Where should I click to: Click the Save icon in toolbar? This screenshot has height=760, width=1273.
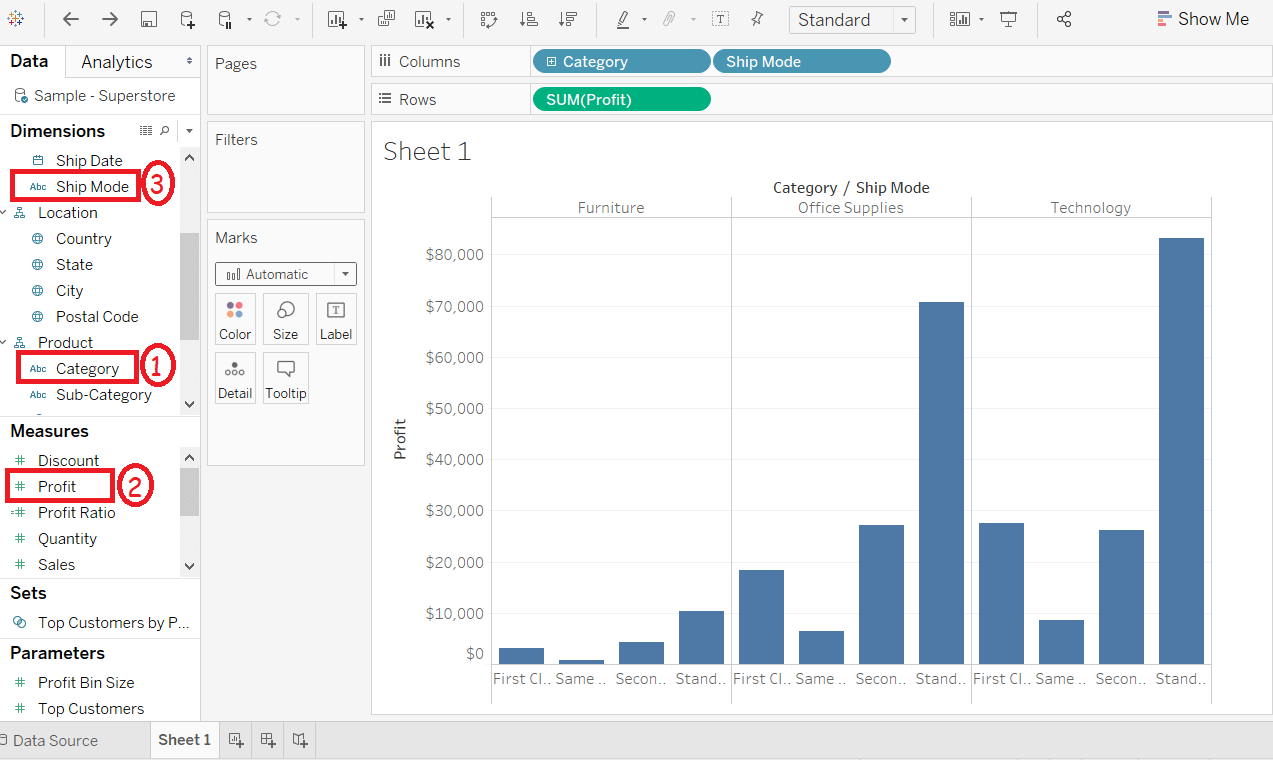[x=148, y=19]
